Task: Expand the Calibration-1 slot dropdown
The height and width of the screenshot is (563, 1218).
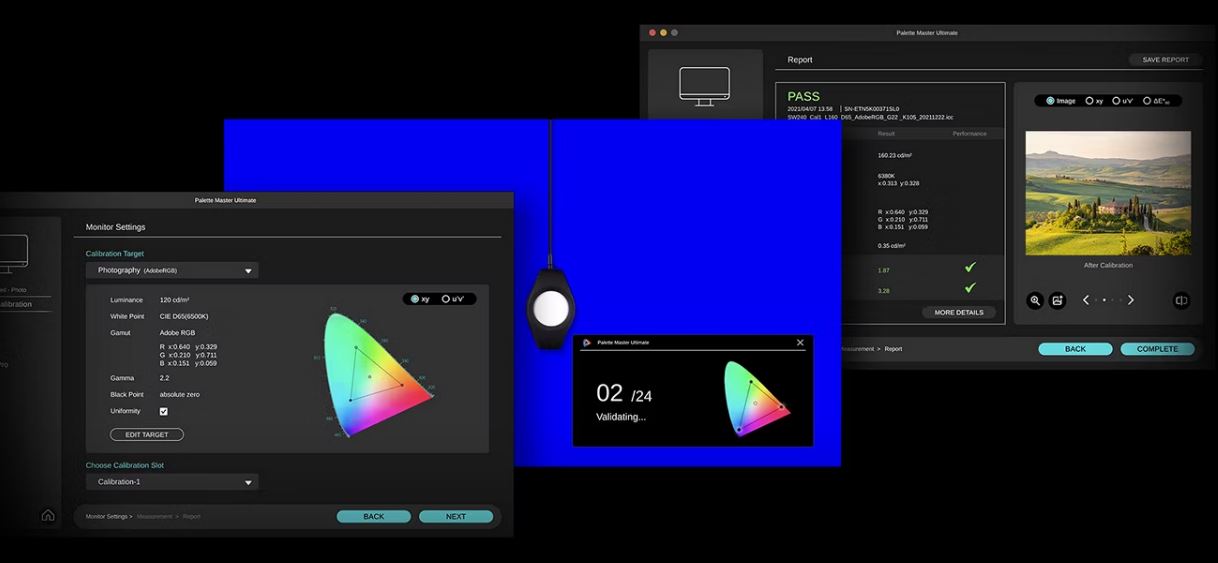Action: coord(172,482)
